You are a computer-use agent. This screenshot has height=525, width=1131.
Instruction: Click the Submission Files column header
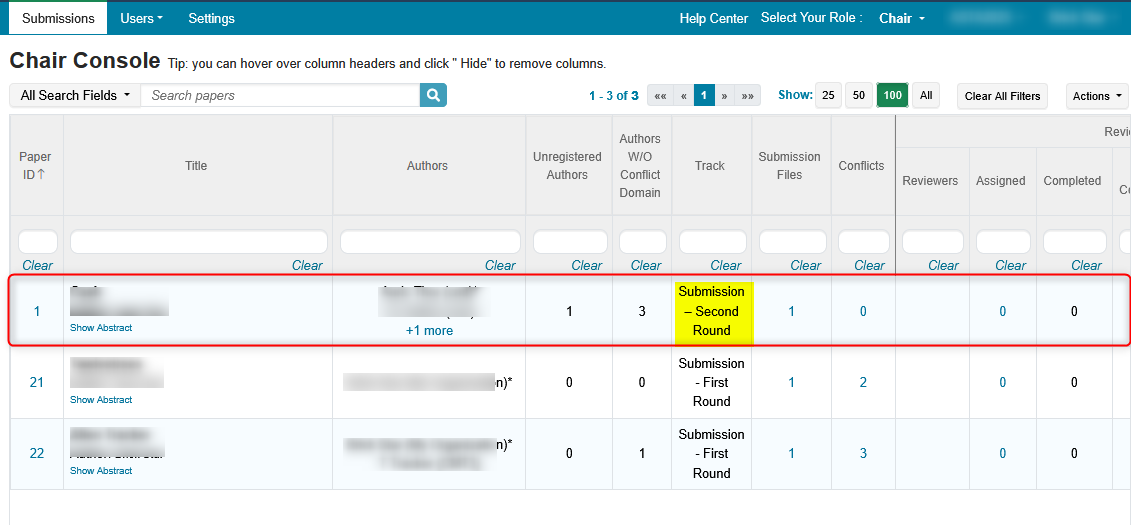[790, 165]
